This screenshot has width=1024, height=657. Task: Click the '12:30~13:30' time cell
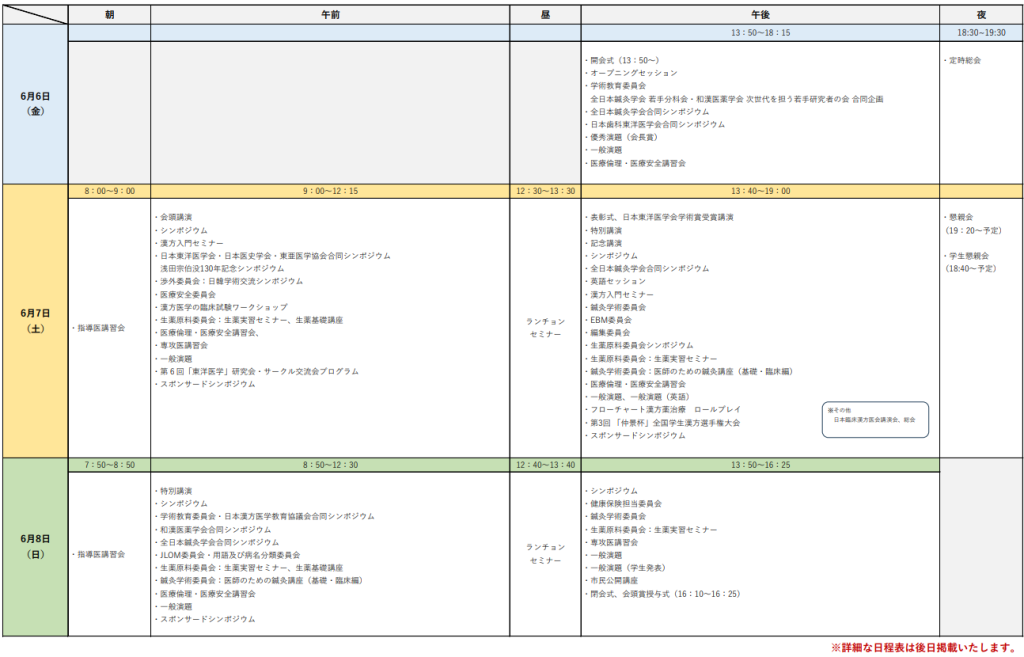[x=545, y=191]
